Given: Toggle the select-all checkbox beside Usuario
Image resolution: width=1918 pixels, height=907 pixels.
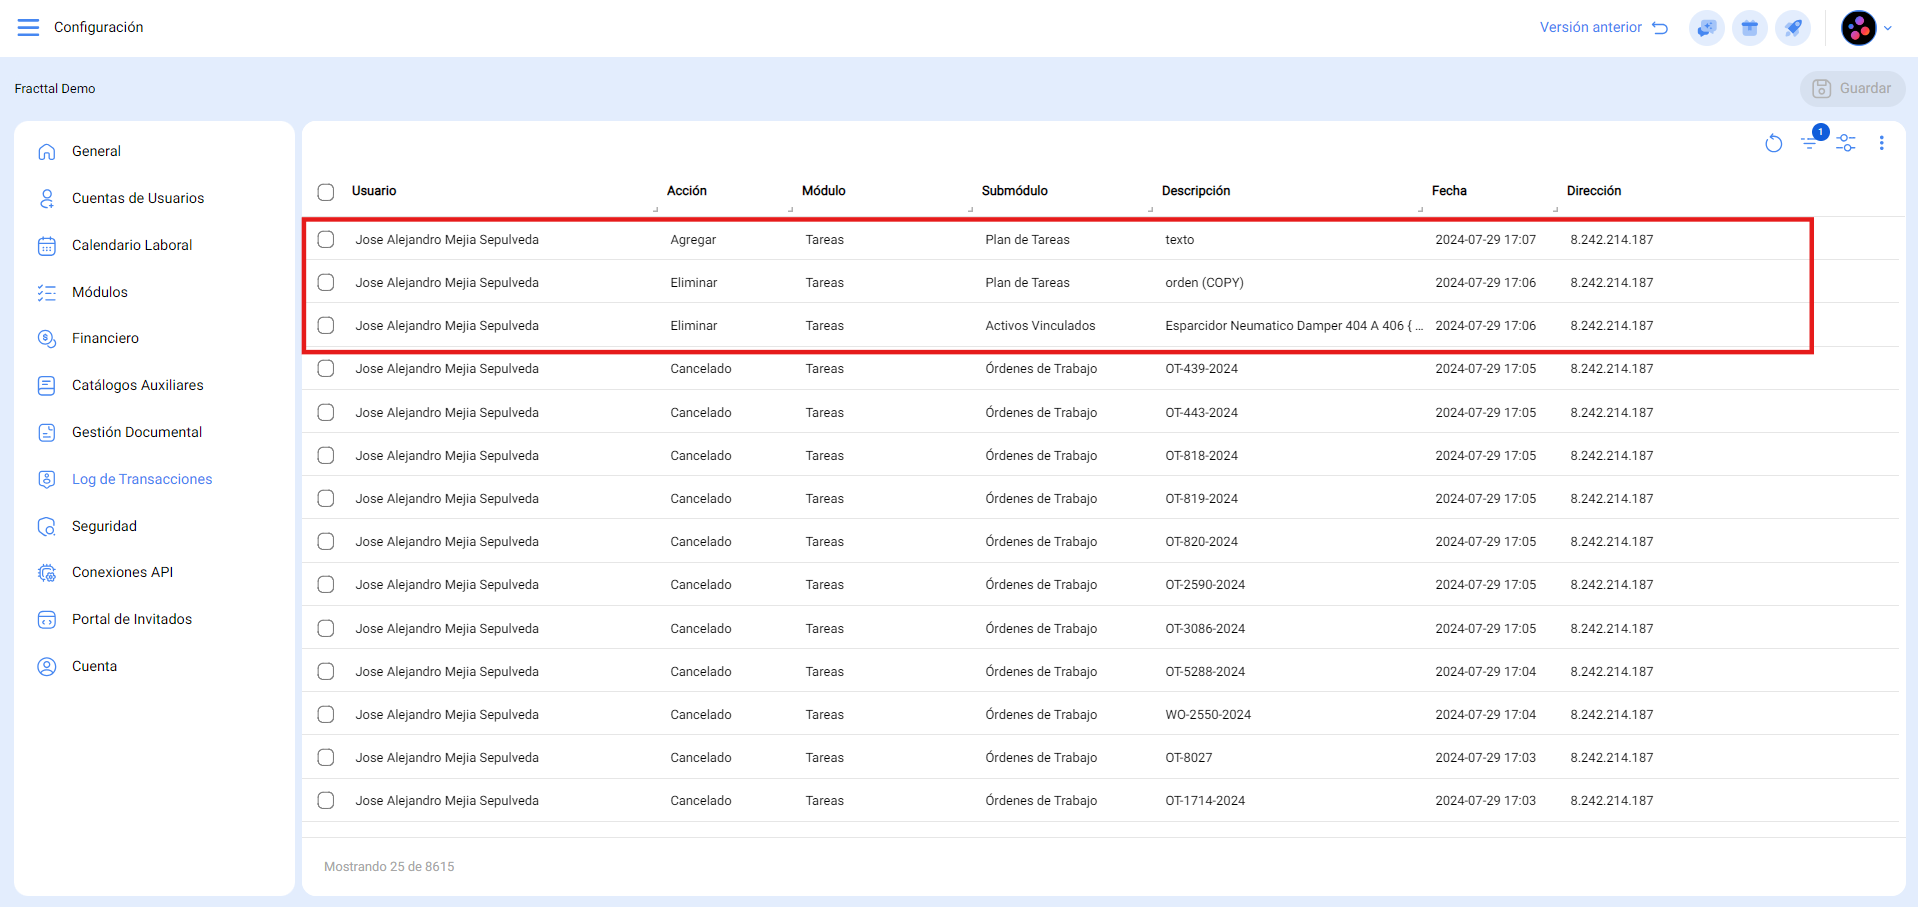Looking at the screenshot, I should pos(326,192).
